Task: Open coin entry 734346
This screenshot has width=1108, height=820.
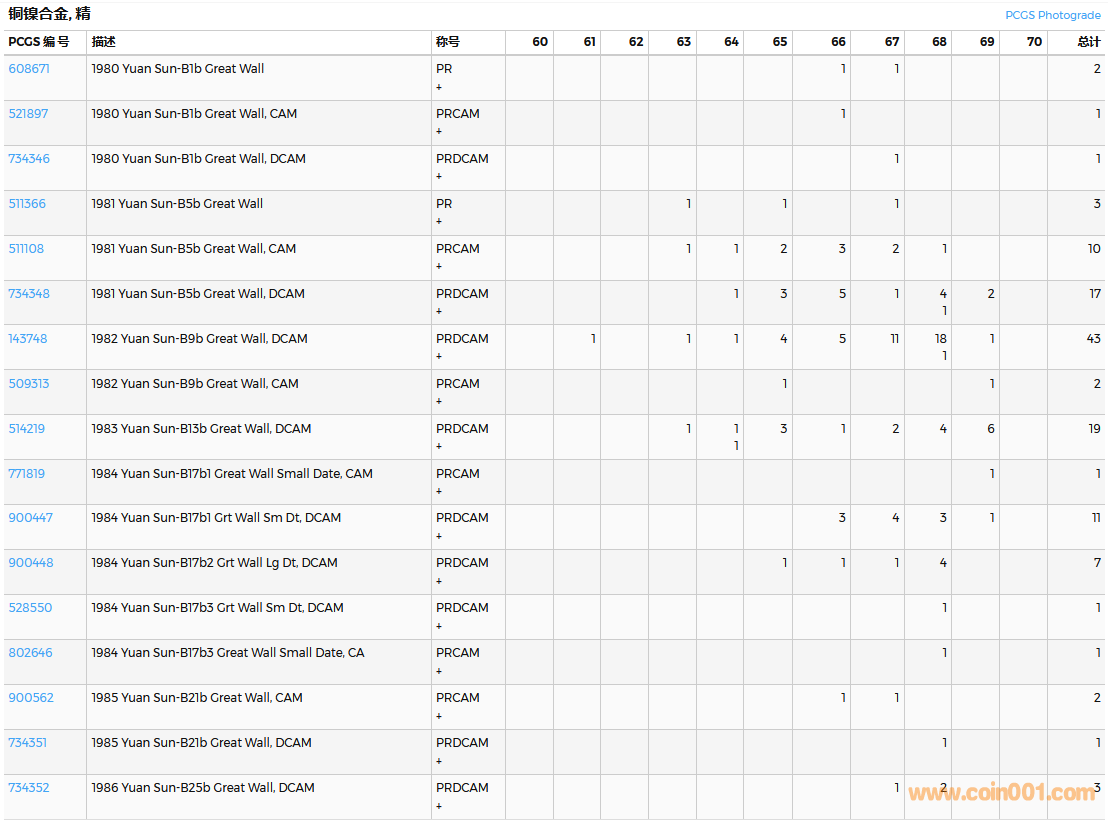Action: tap(29, 159)
